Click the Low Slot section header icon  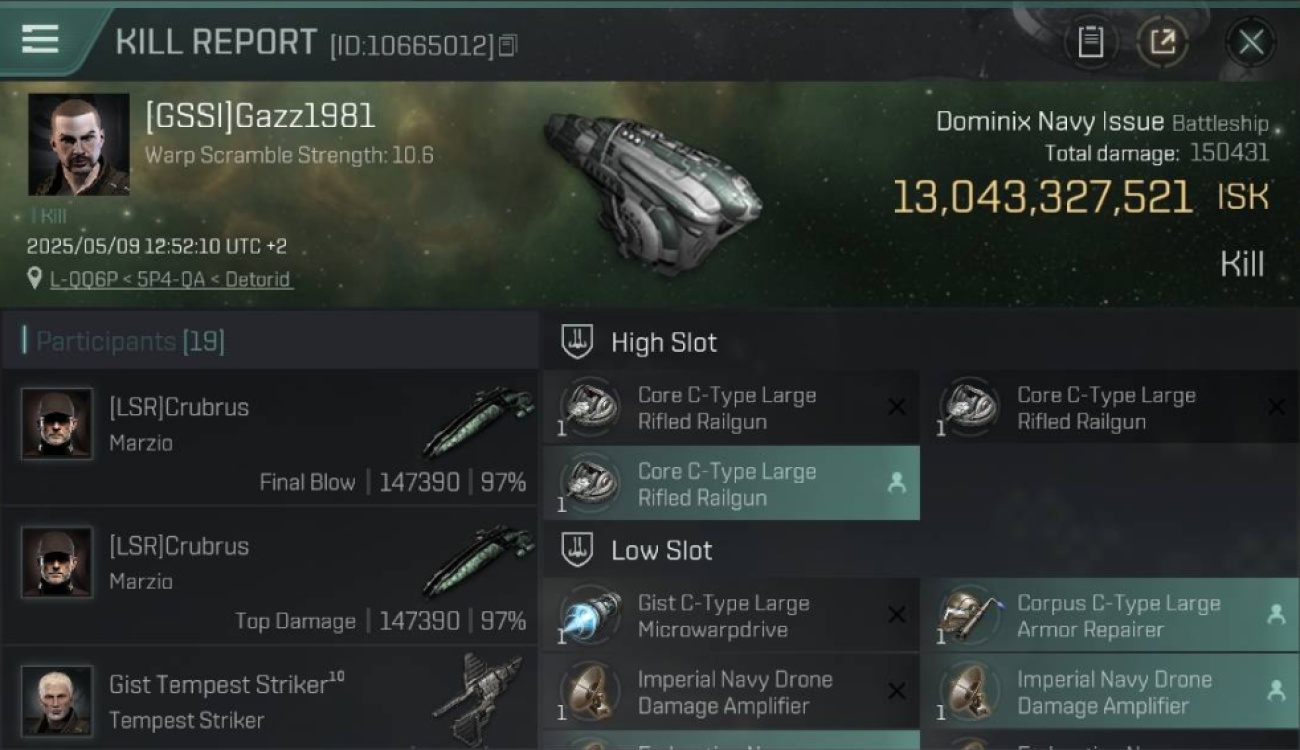coord(577,550)
